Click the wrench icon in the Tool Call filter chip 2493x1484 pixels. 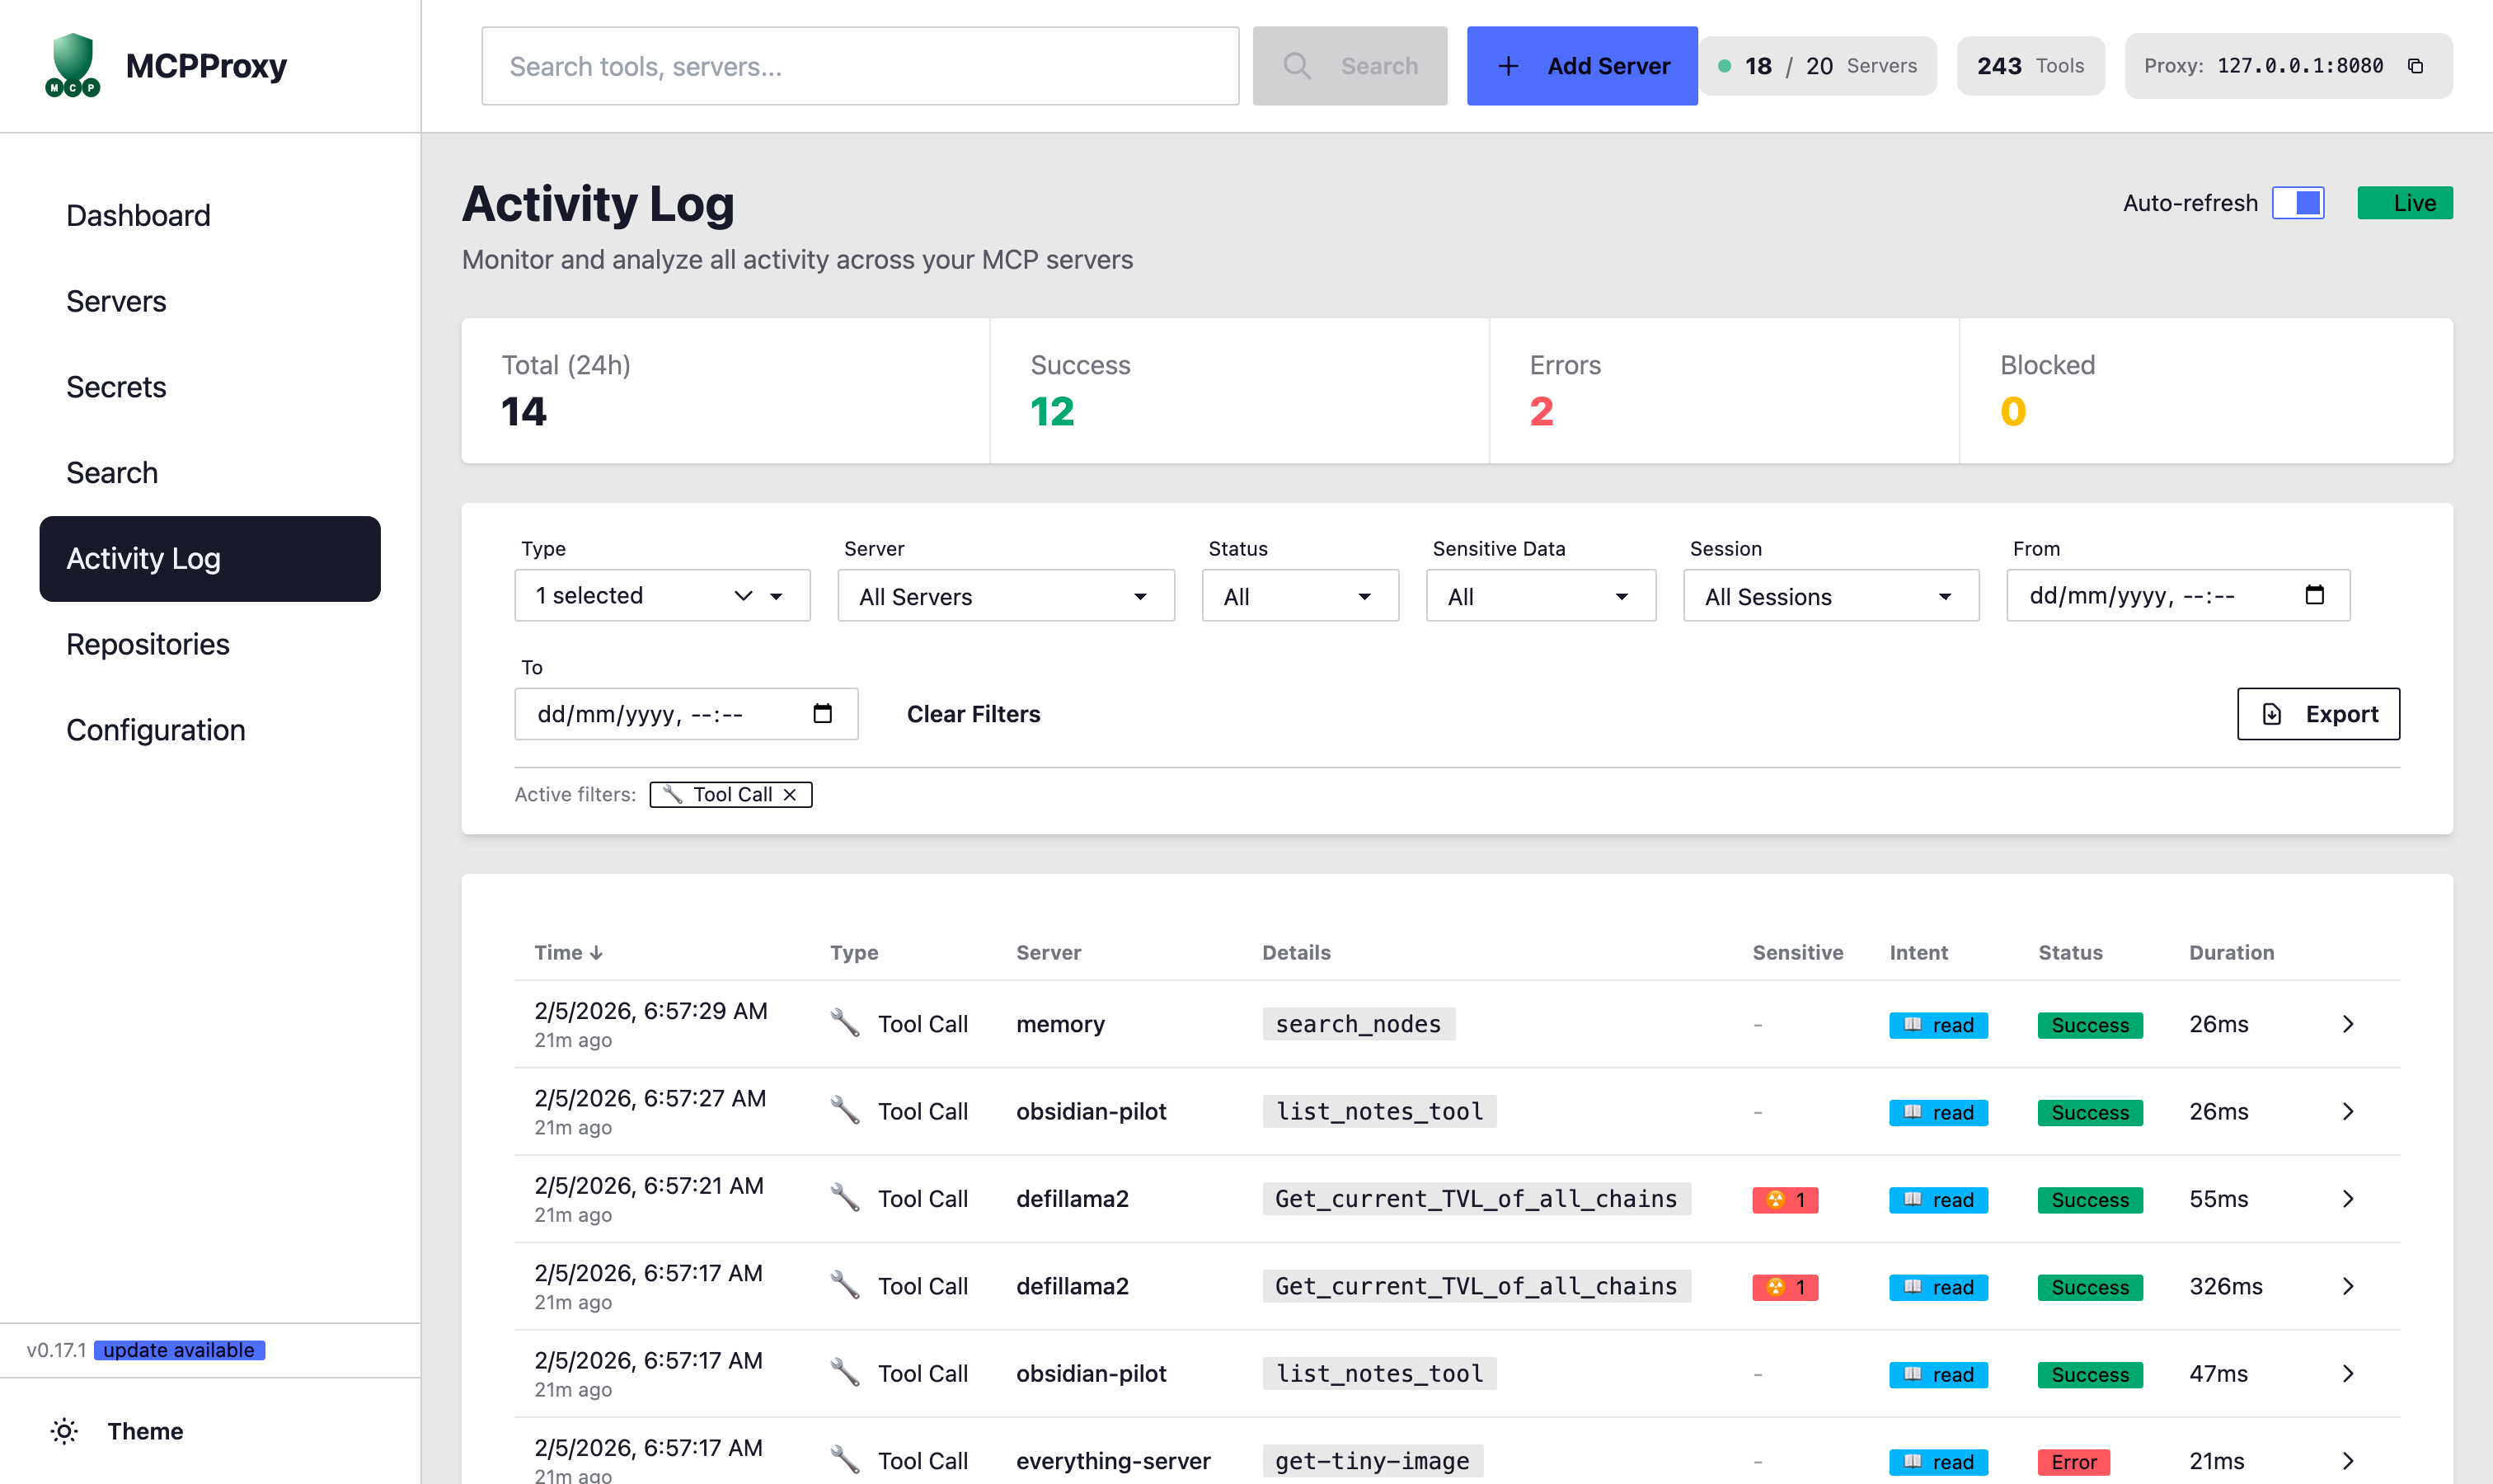click(673, 794)
